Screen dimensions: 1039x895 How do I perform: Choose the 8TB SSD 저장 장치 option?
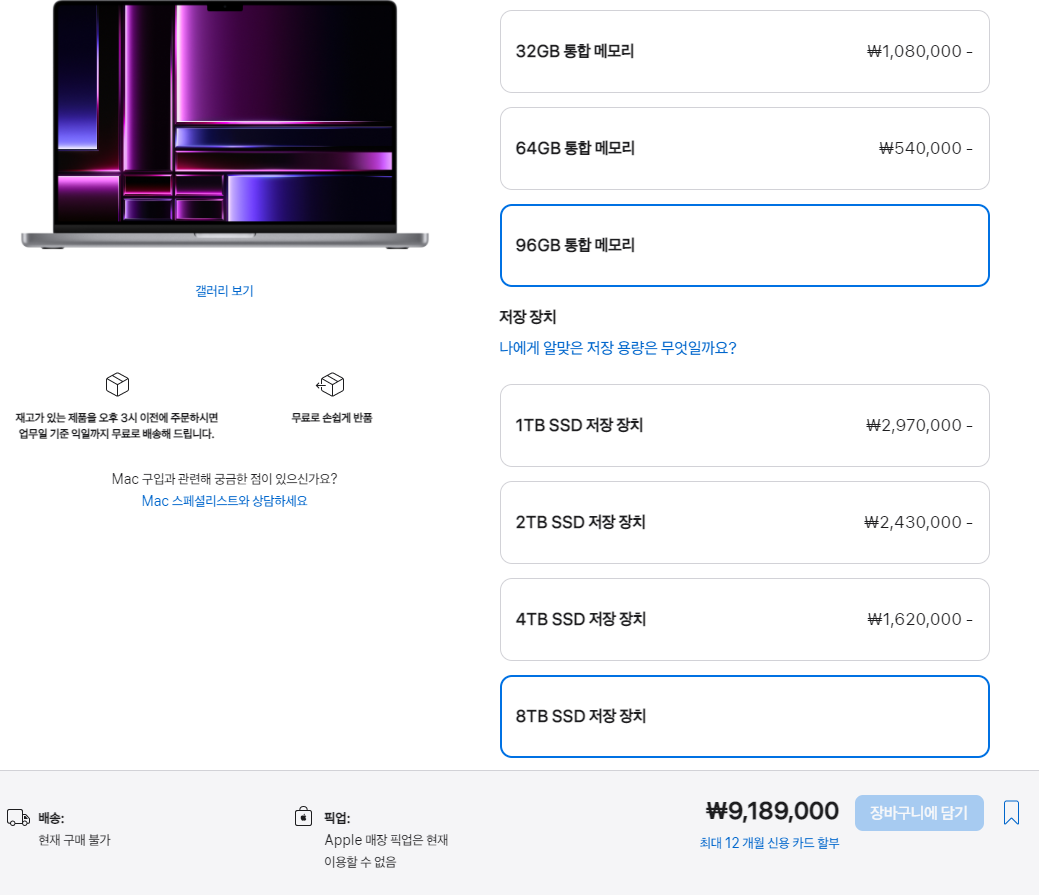pyautogui.click(x=745, y=717)
